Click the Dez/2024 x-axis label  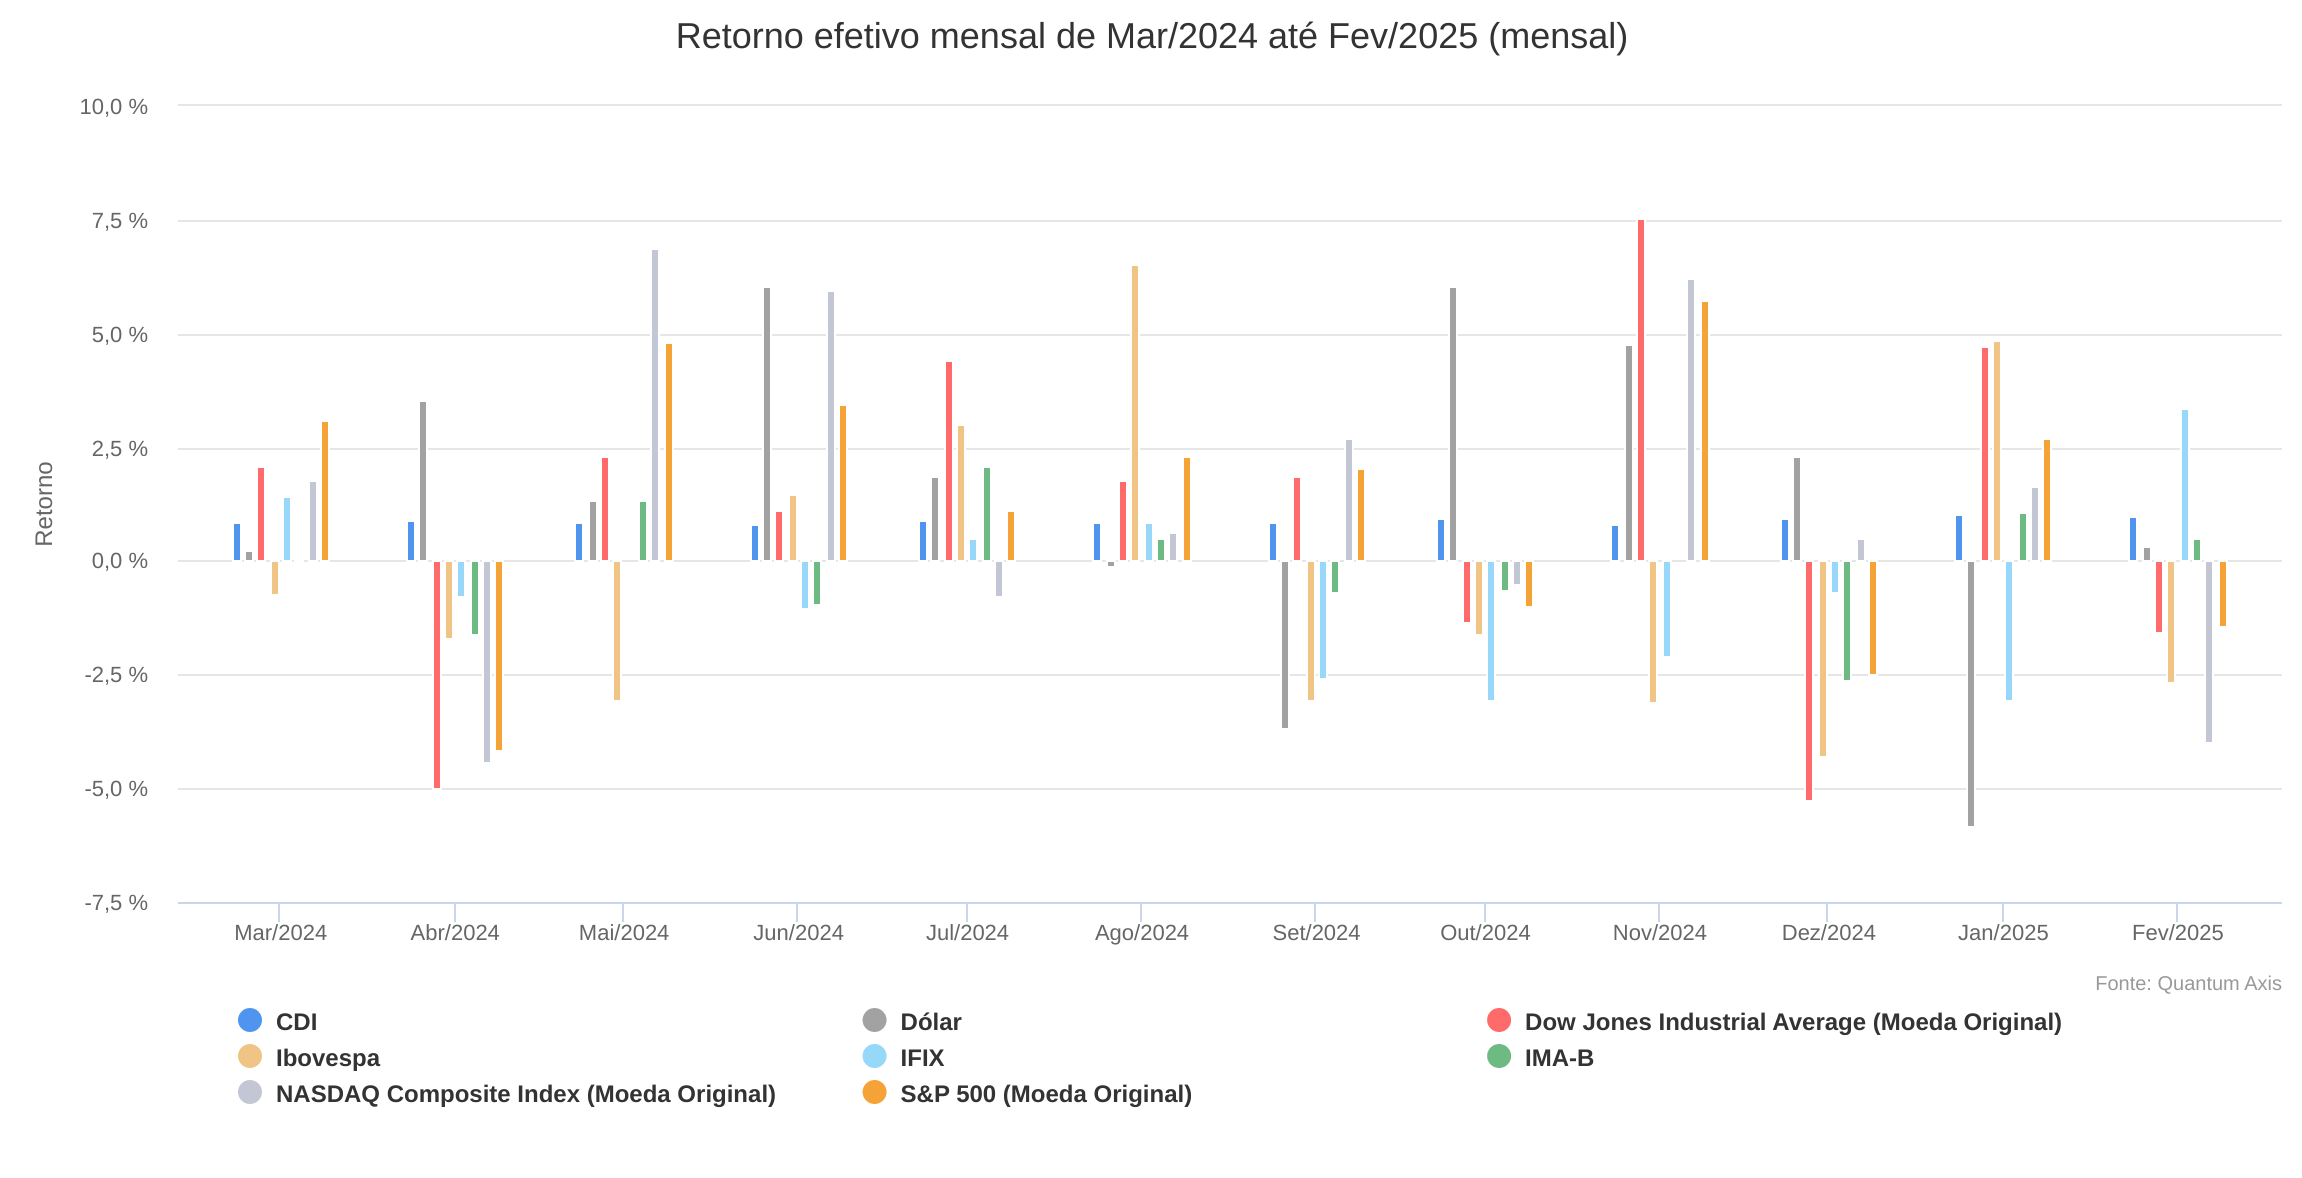(x=1828, y=933)
